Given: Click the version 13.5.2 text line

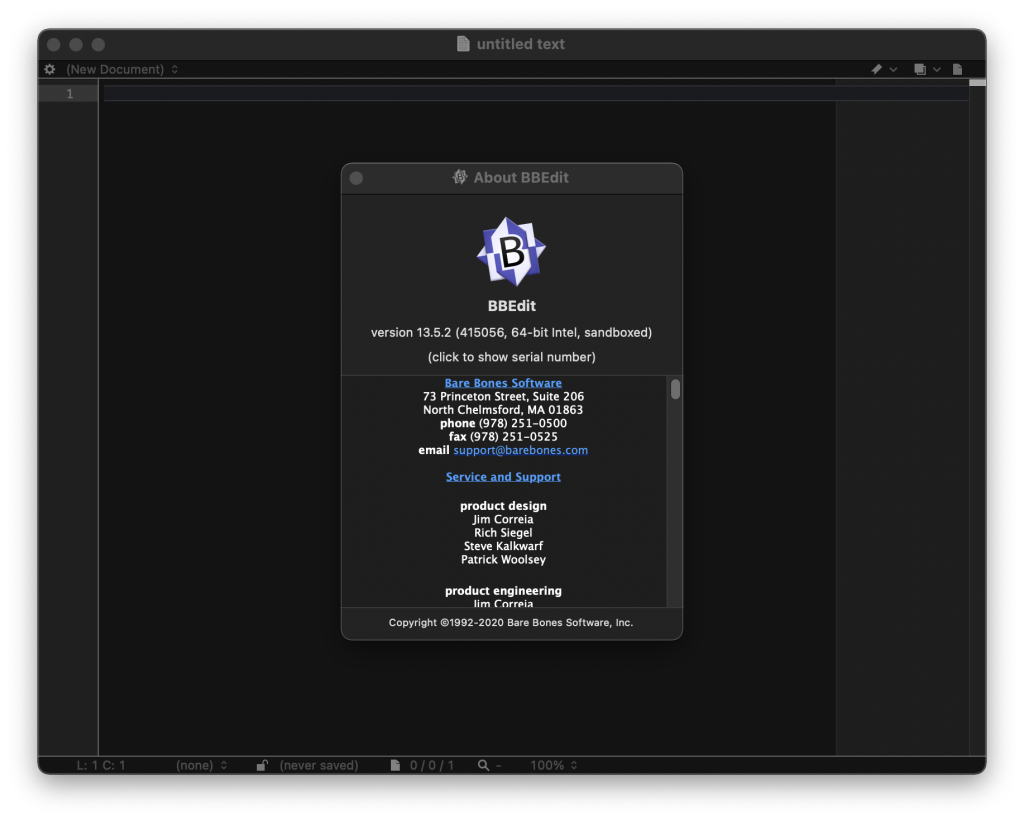Looking at the screenshot, I should point(511,332).
